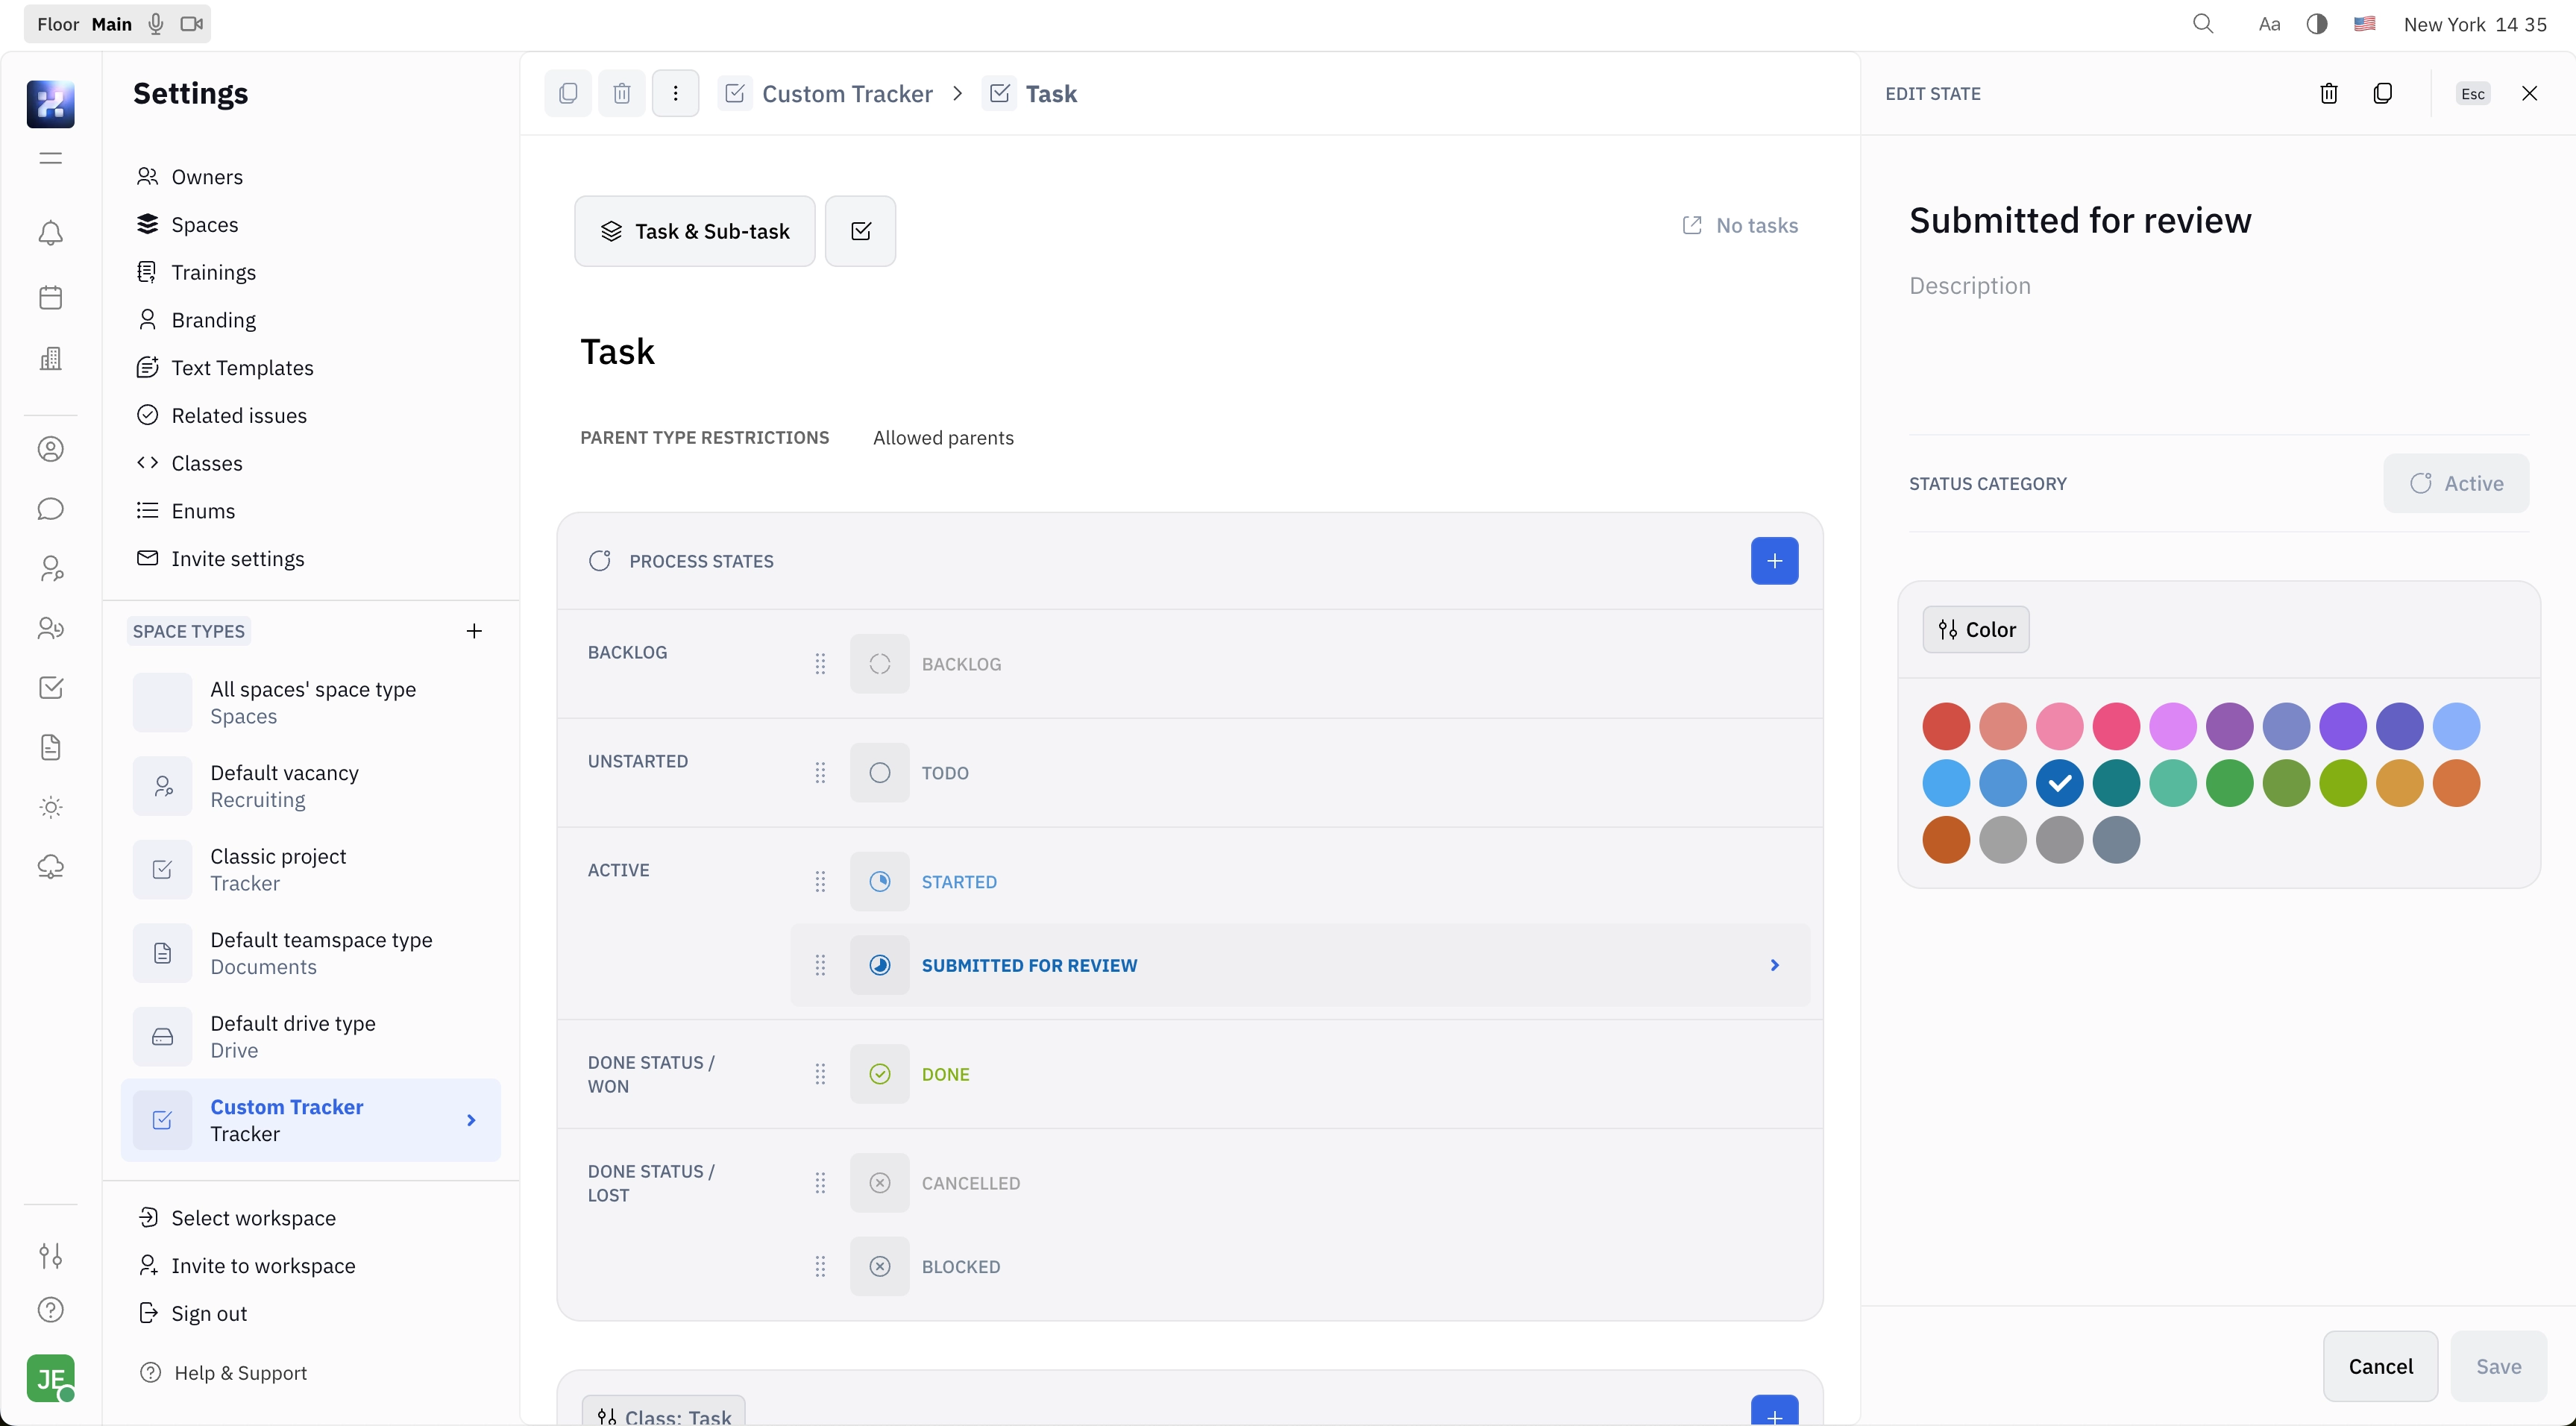2576x1426 pixels.
Task: Toggle the Active status category
Action: click(x=2457, y=483)
